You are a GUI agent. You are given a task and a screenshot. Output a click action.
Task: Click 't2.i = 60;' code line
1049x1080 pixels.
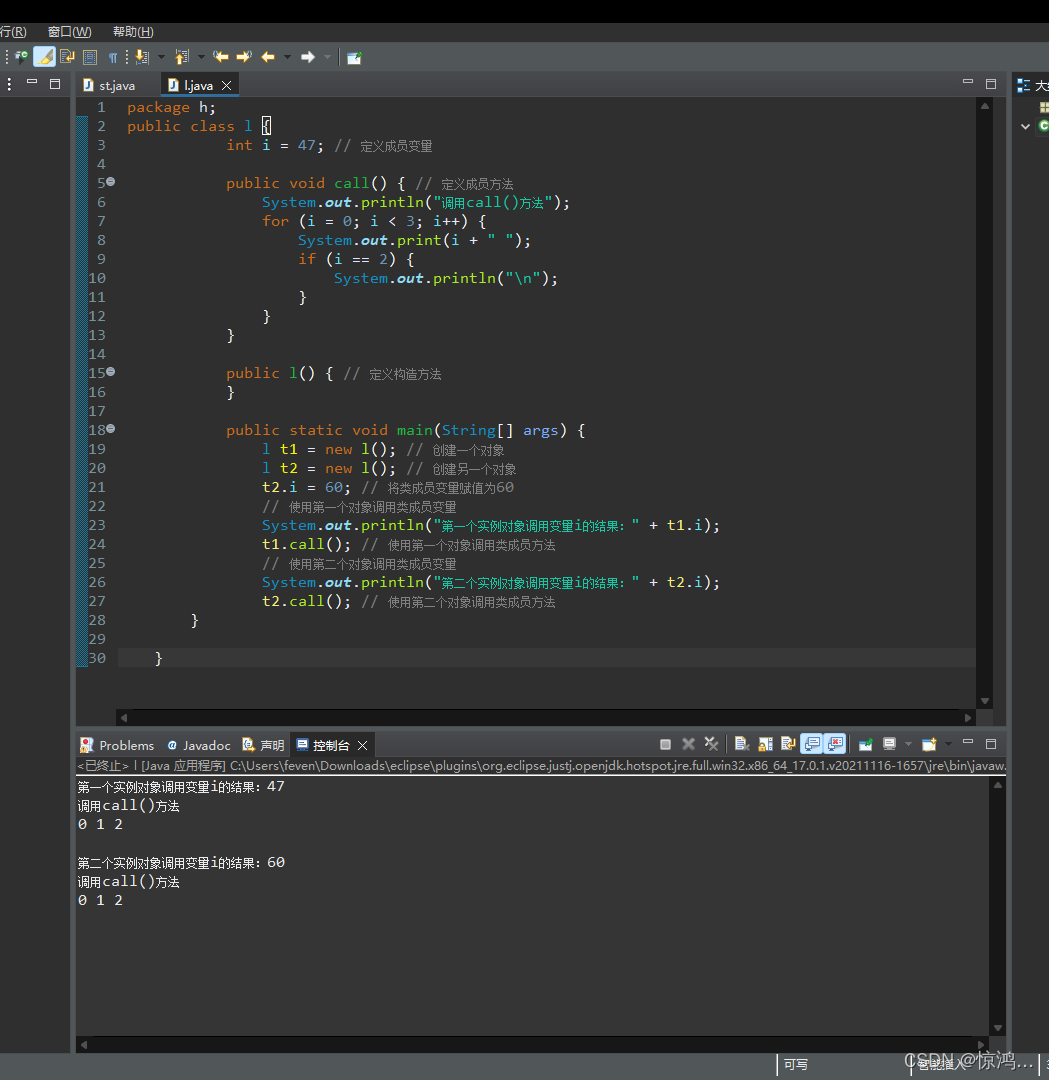306,488
